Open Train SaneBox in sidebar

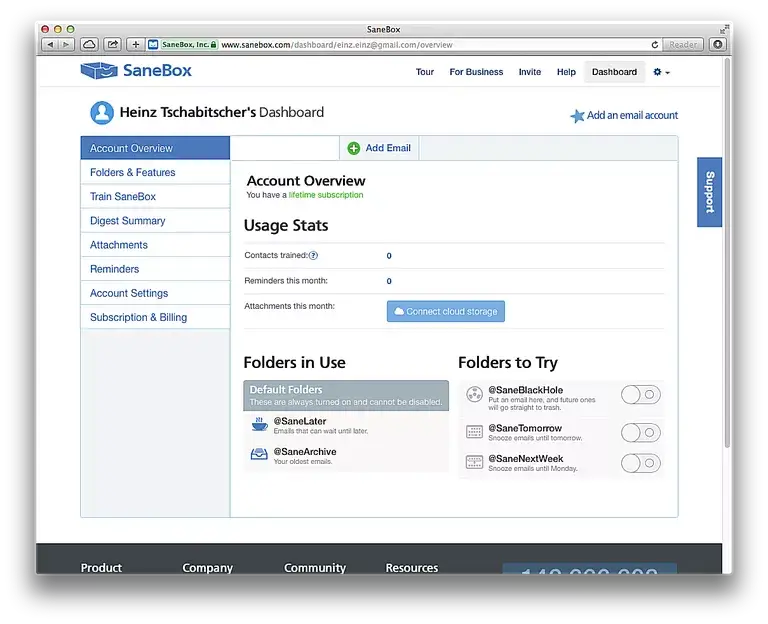coord(155,196)
